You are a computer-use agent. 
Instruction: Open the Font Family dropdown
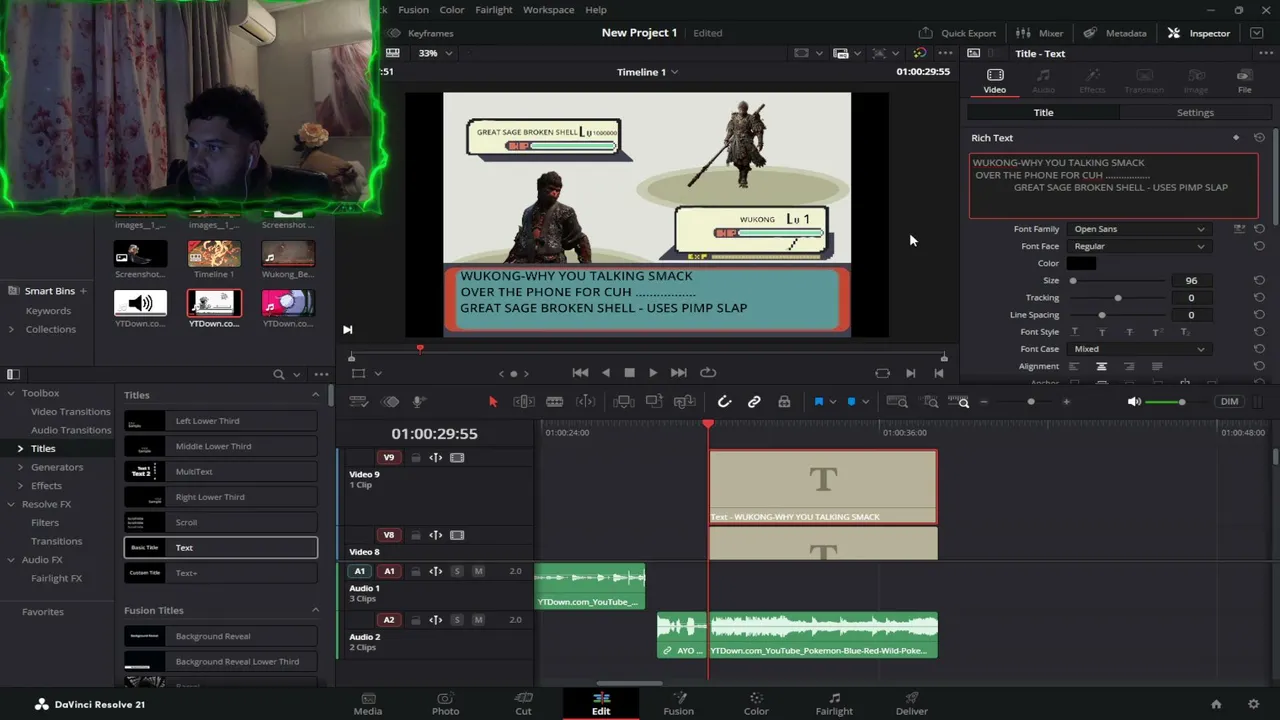pos(1139,229)
